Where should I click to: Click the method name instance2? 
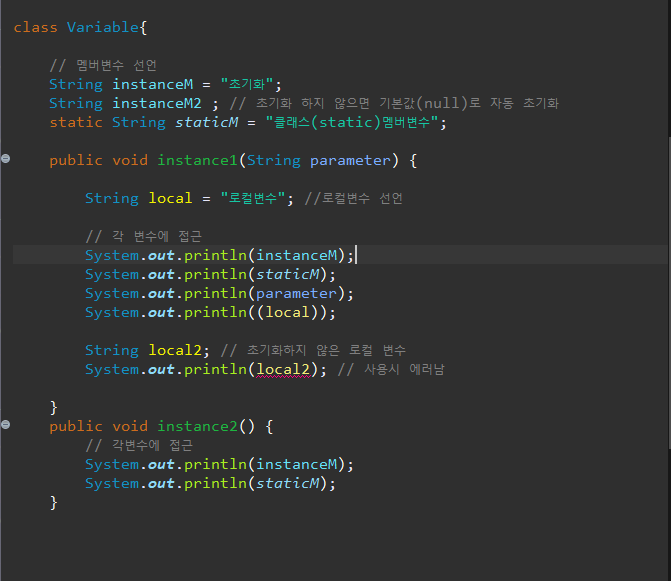click(197, 427)
